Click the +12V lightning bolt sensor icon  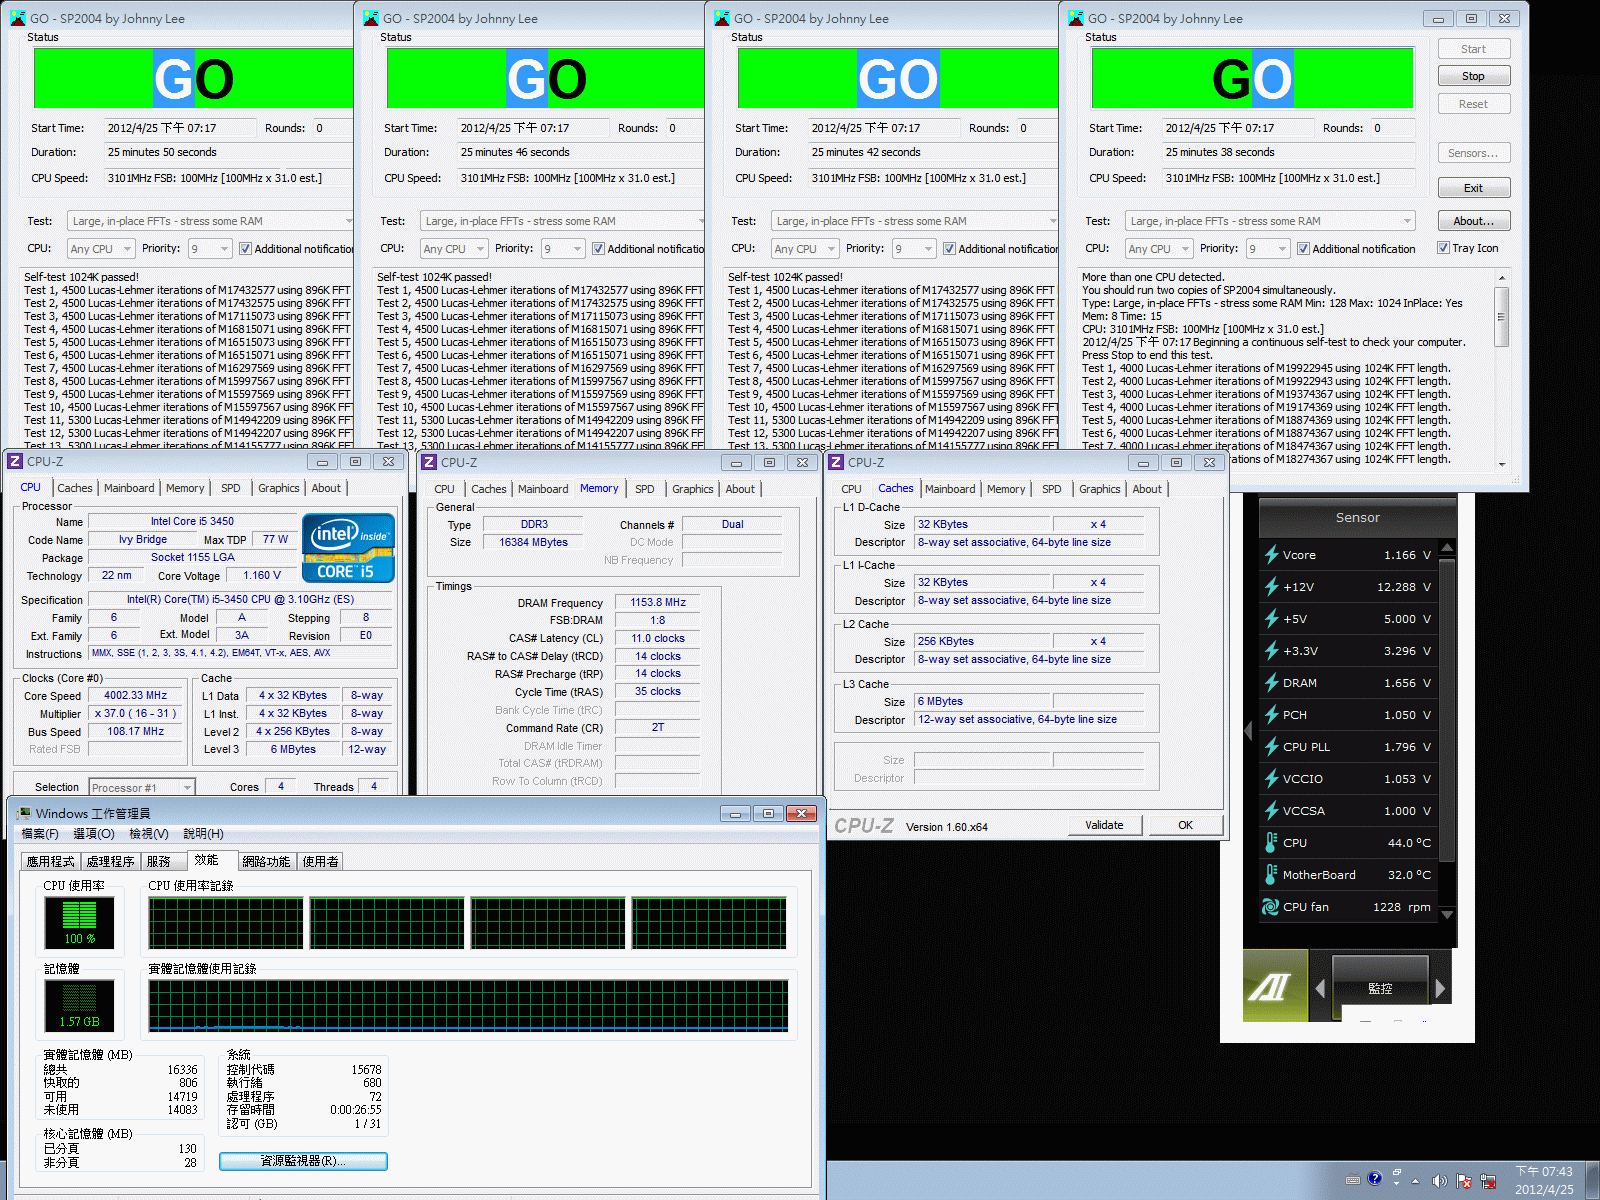coord(1271,587)
